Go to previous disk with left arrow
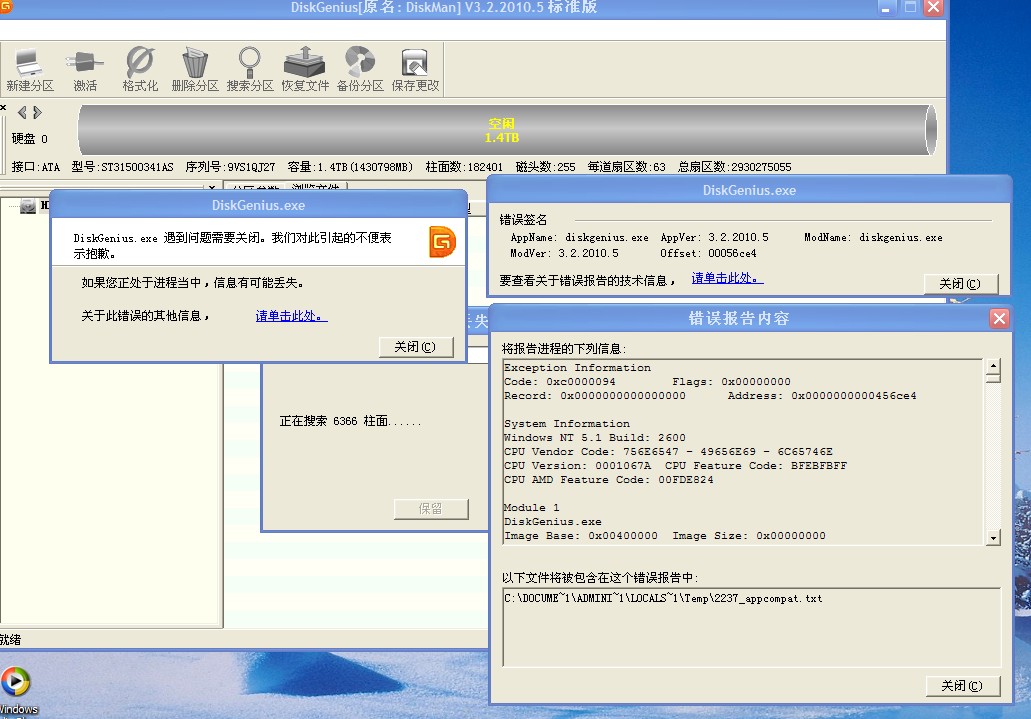The height and width of the screenshot is (719, 1031). coord(22,112)
